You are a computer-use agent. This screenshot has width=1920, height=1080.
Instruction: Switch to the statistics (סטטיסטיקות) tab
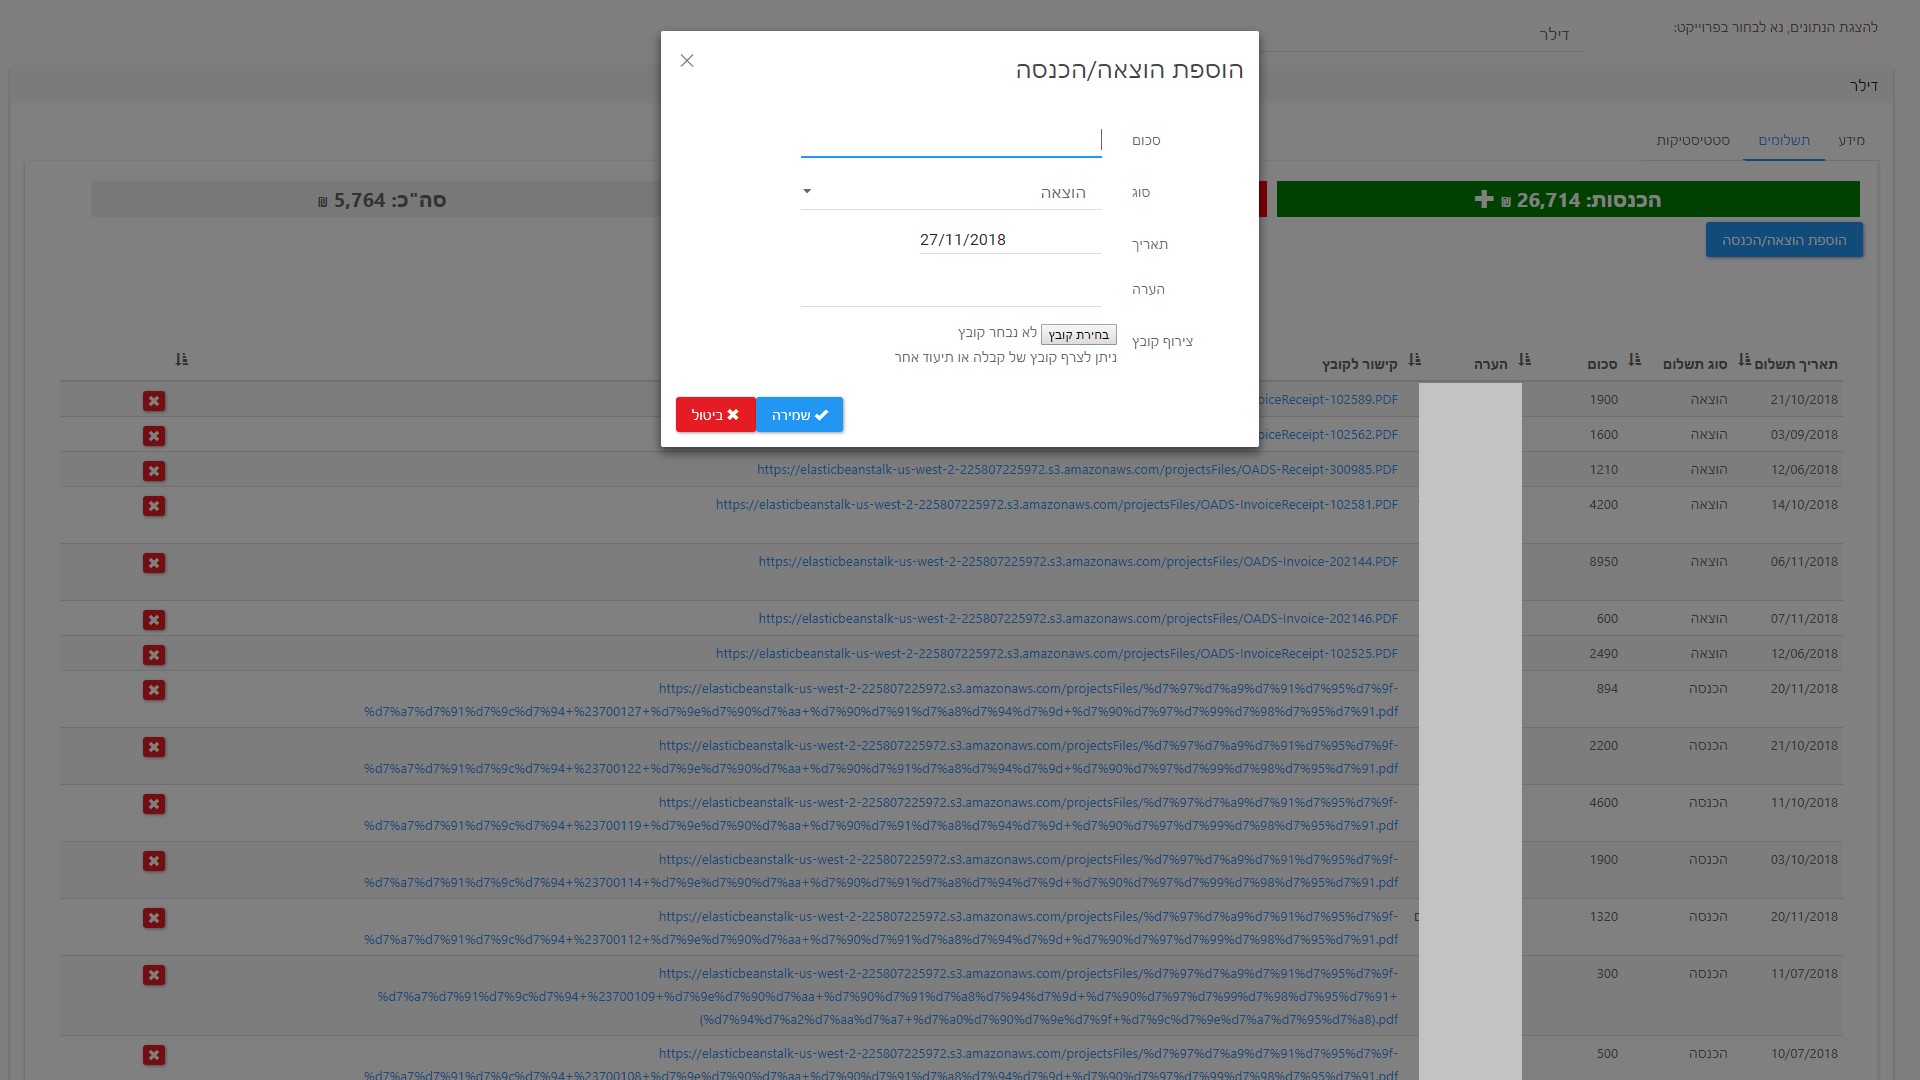point(1692,141)
